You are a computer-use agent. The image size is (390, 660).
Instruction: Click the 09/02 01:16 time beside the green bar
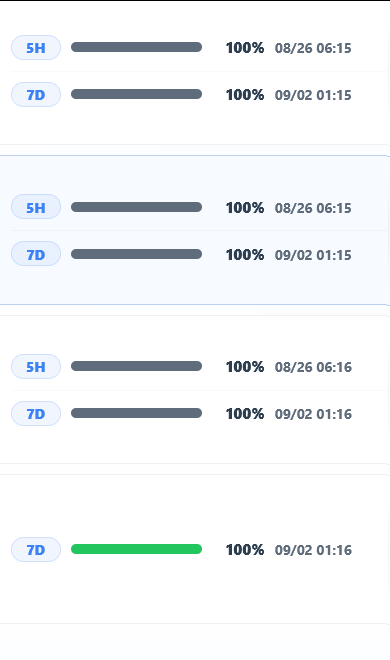[x=313, y=550]
